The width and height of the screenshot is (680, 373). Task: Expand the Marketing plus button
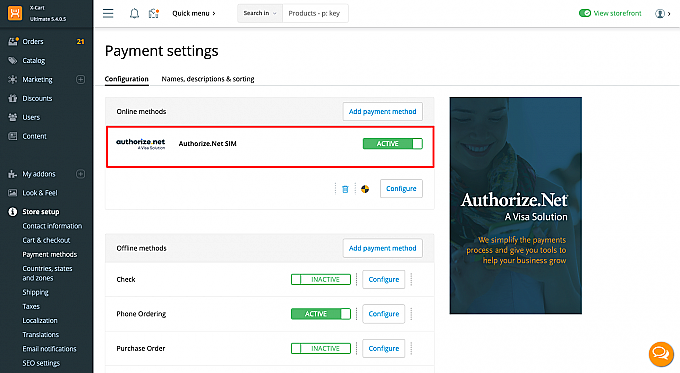pyautogui.click(x=81, y=79)
